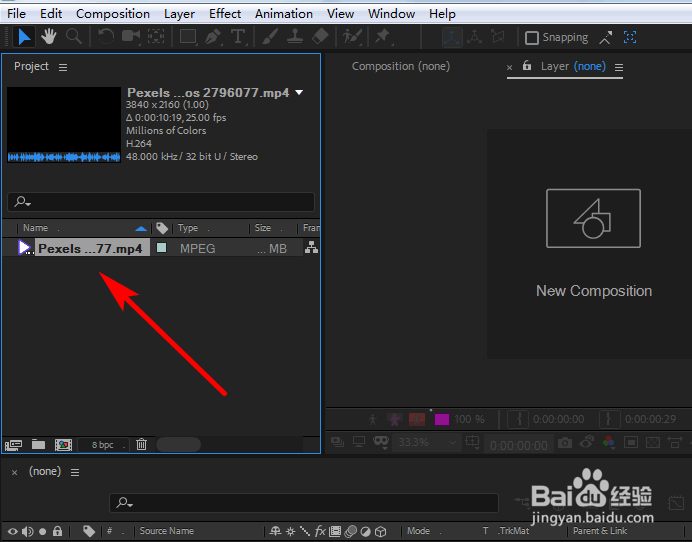Select the Hand tool

[x=49, y=37]
